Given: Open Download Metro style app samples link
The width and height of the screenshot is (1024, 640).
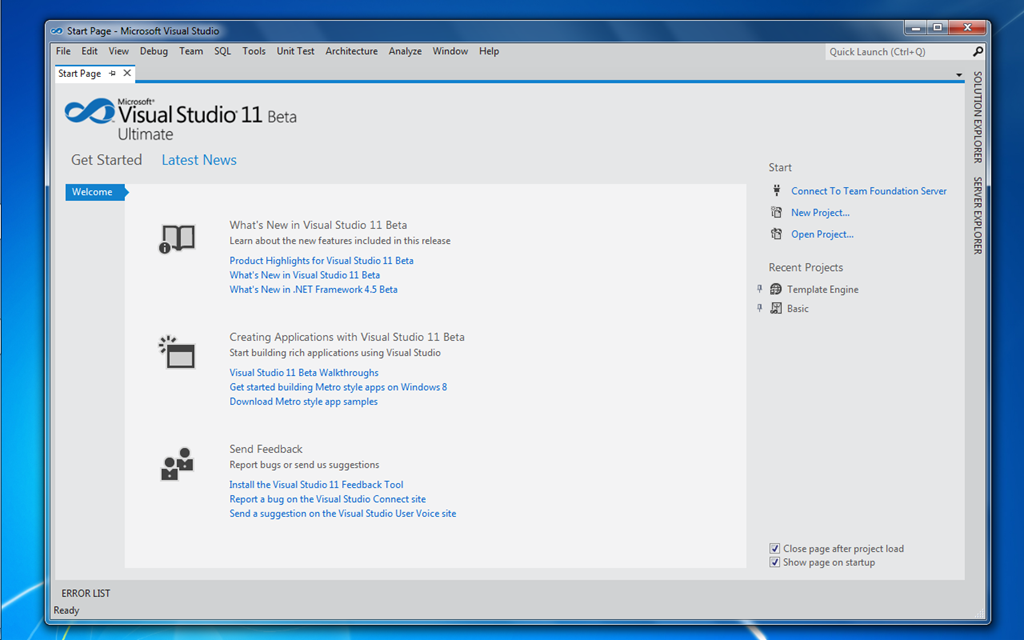Looking at the screenshot, I should tap(304, 402).
